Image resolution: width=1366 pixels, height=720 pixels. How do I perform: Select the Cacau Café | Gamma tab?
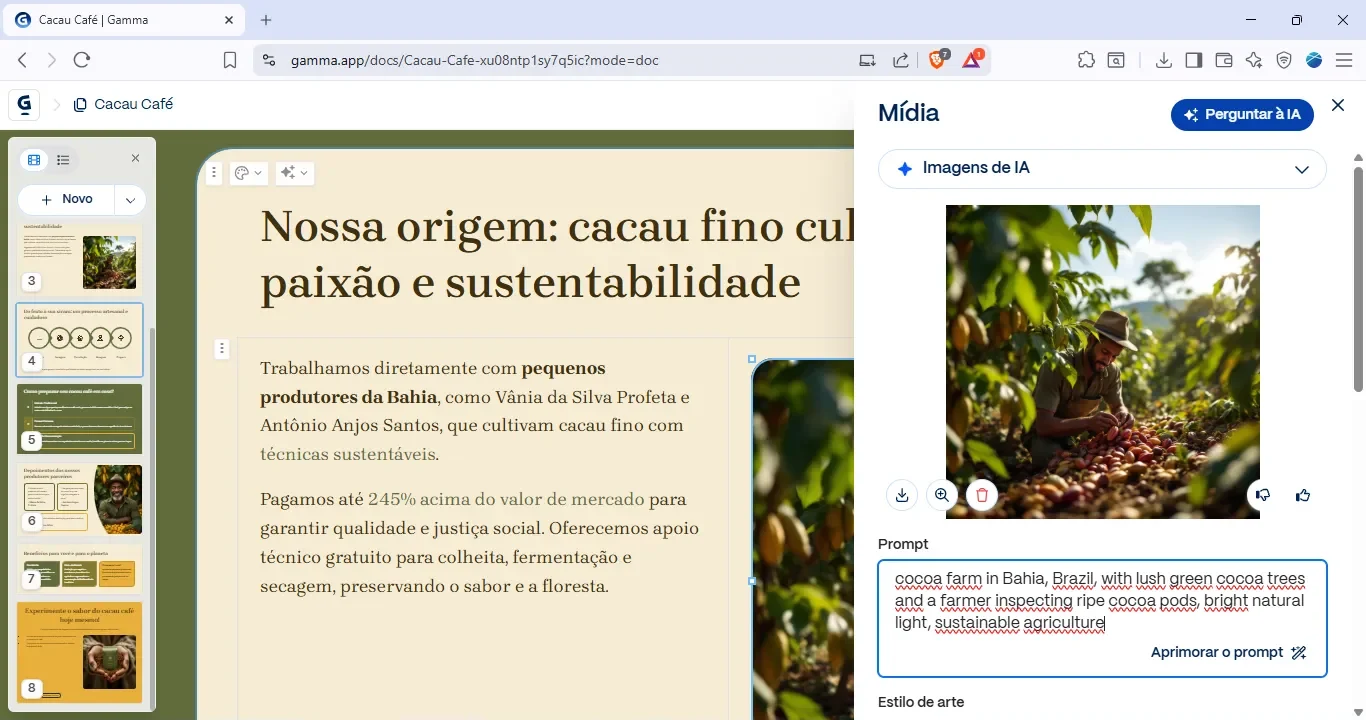pyautogui.click(x=126, y=20)
